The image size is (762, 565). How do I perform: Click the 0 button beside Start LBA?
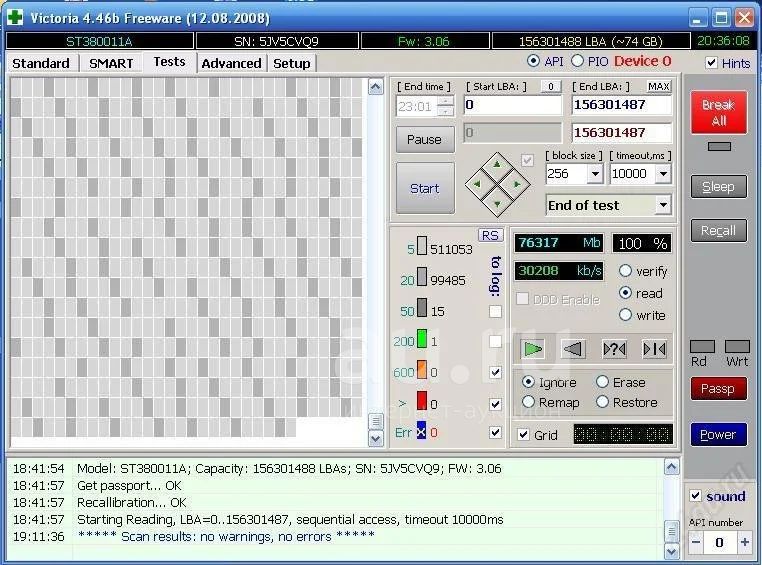tap(551, 86)
